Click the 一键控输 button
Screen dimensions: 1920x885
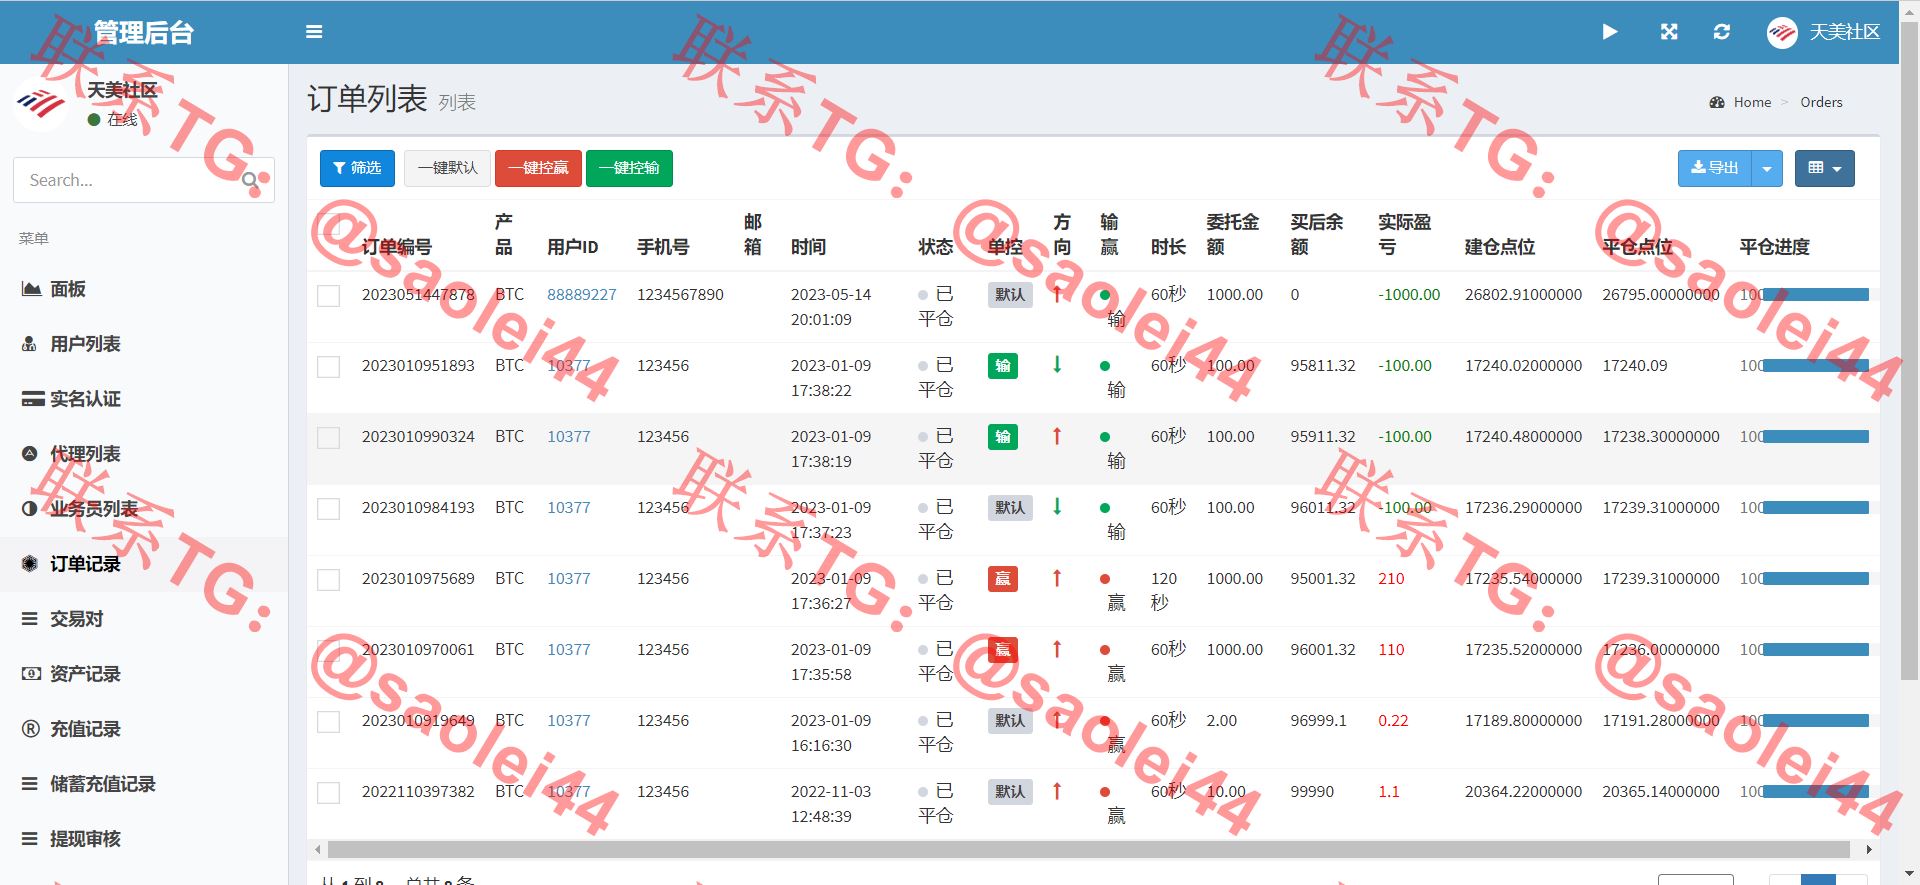coord(629,168)
